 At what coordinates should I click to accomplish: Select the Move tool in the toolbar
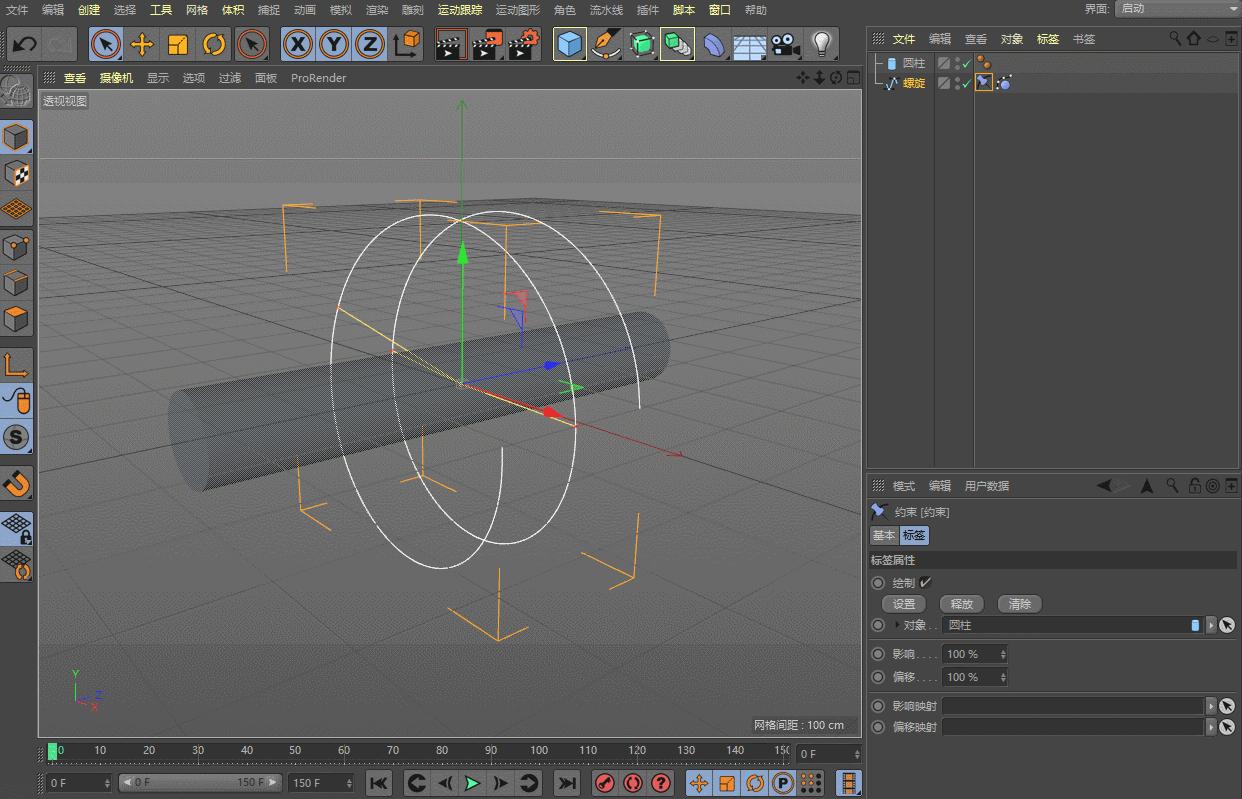[x=144, y=44]
